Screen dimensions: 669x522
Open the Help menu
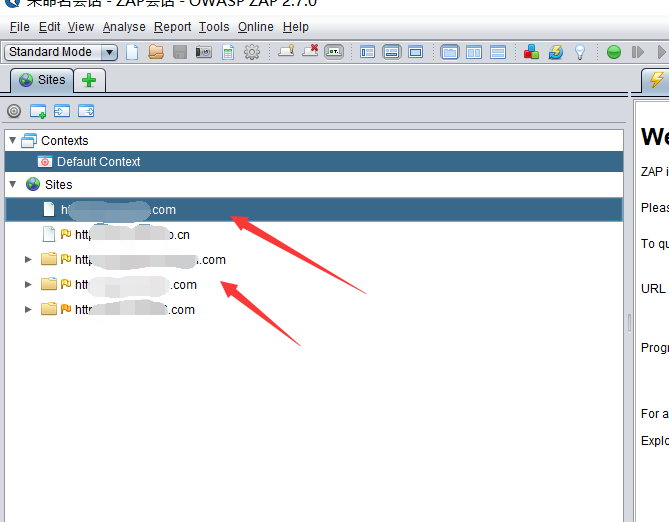296,27
